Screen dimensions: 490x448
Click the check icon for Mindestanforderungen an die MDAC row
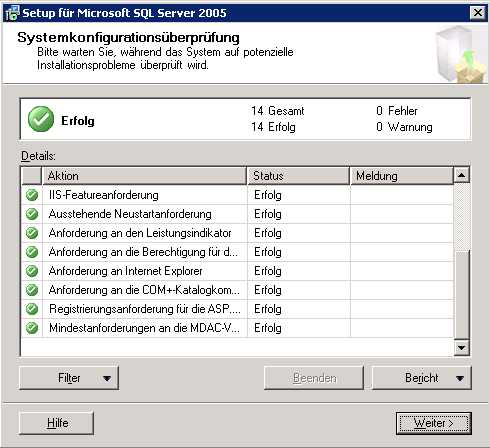(x=32, y=328)
